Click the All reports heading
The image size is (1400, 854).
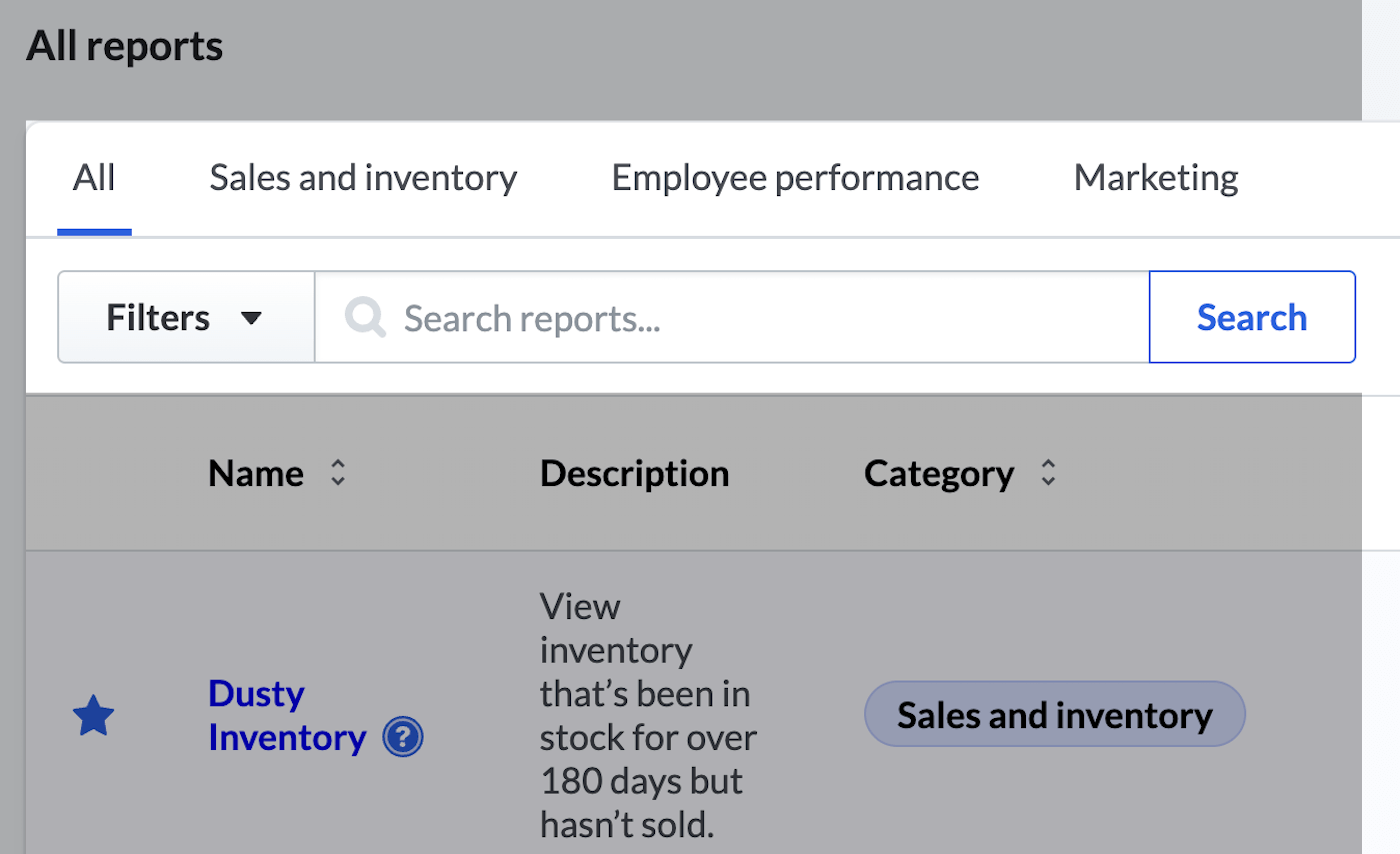tap(124, 46)
